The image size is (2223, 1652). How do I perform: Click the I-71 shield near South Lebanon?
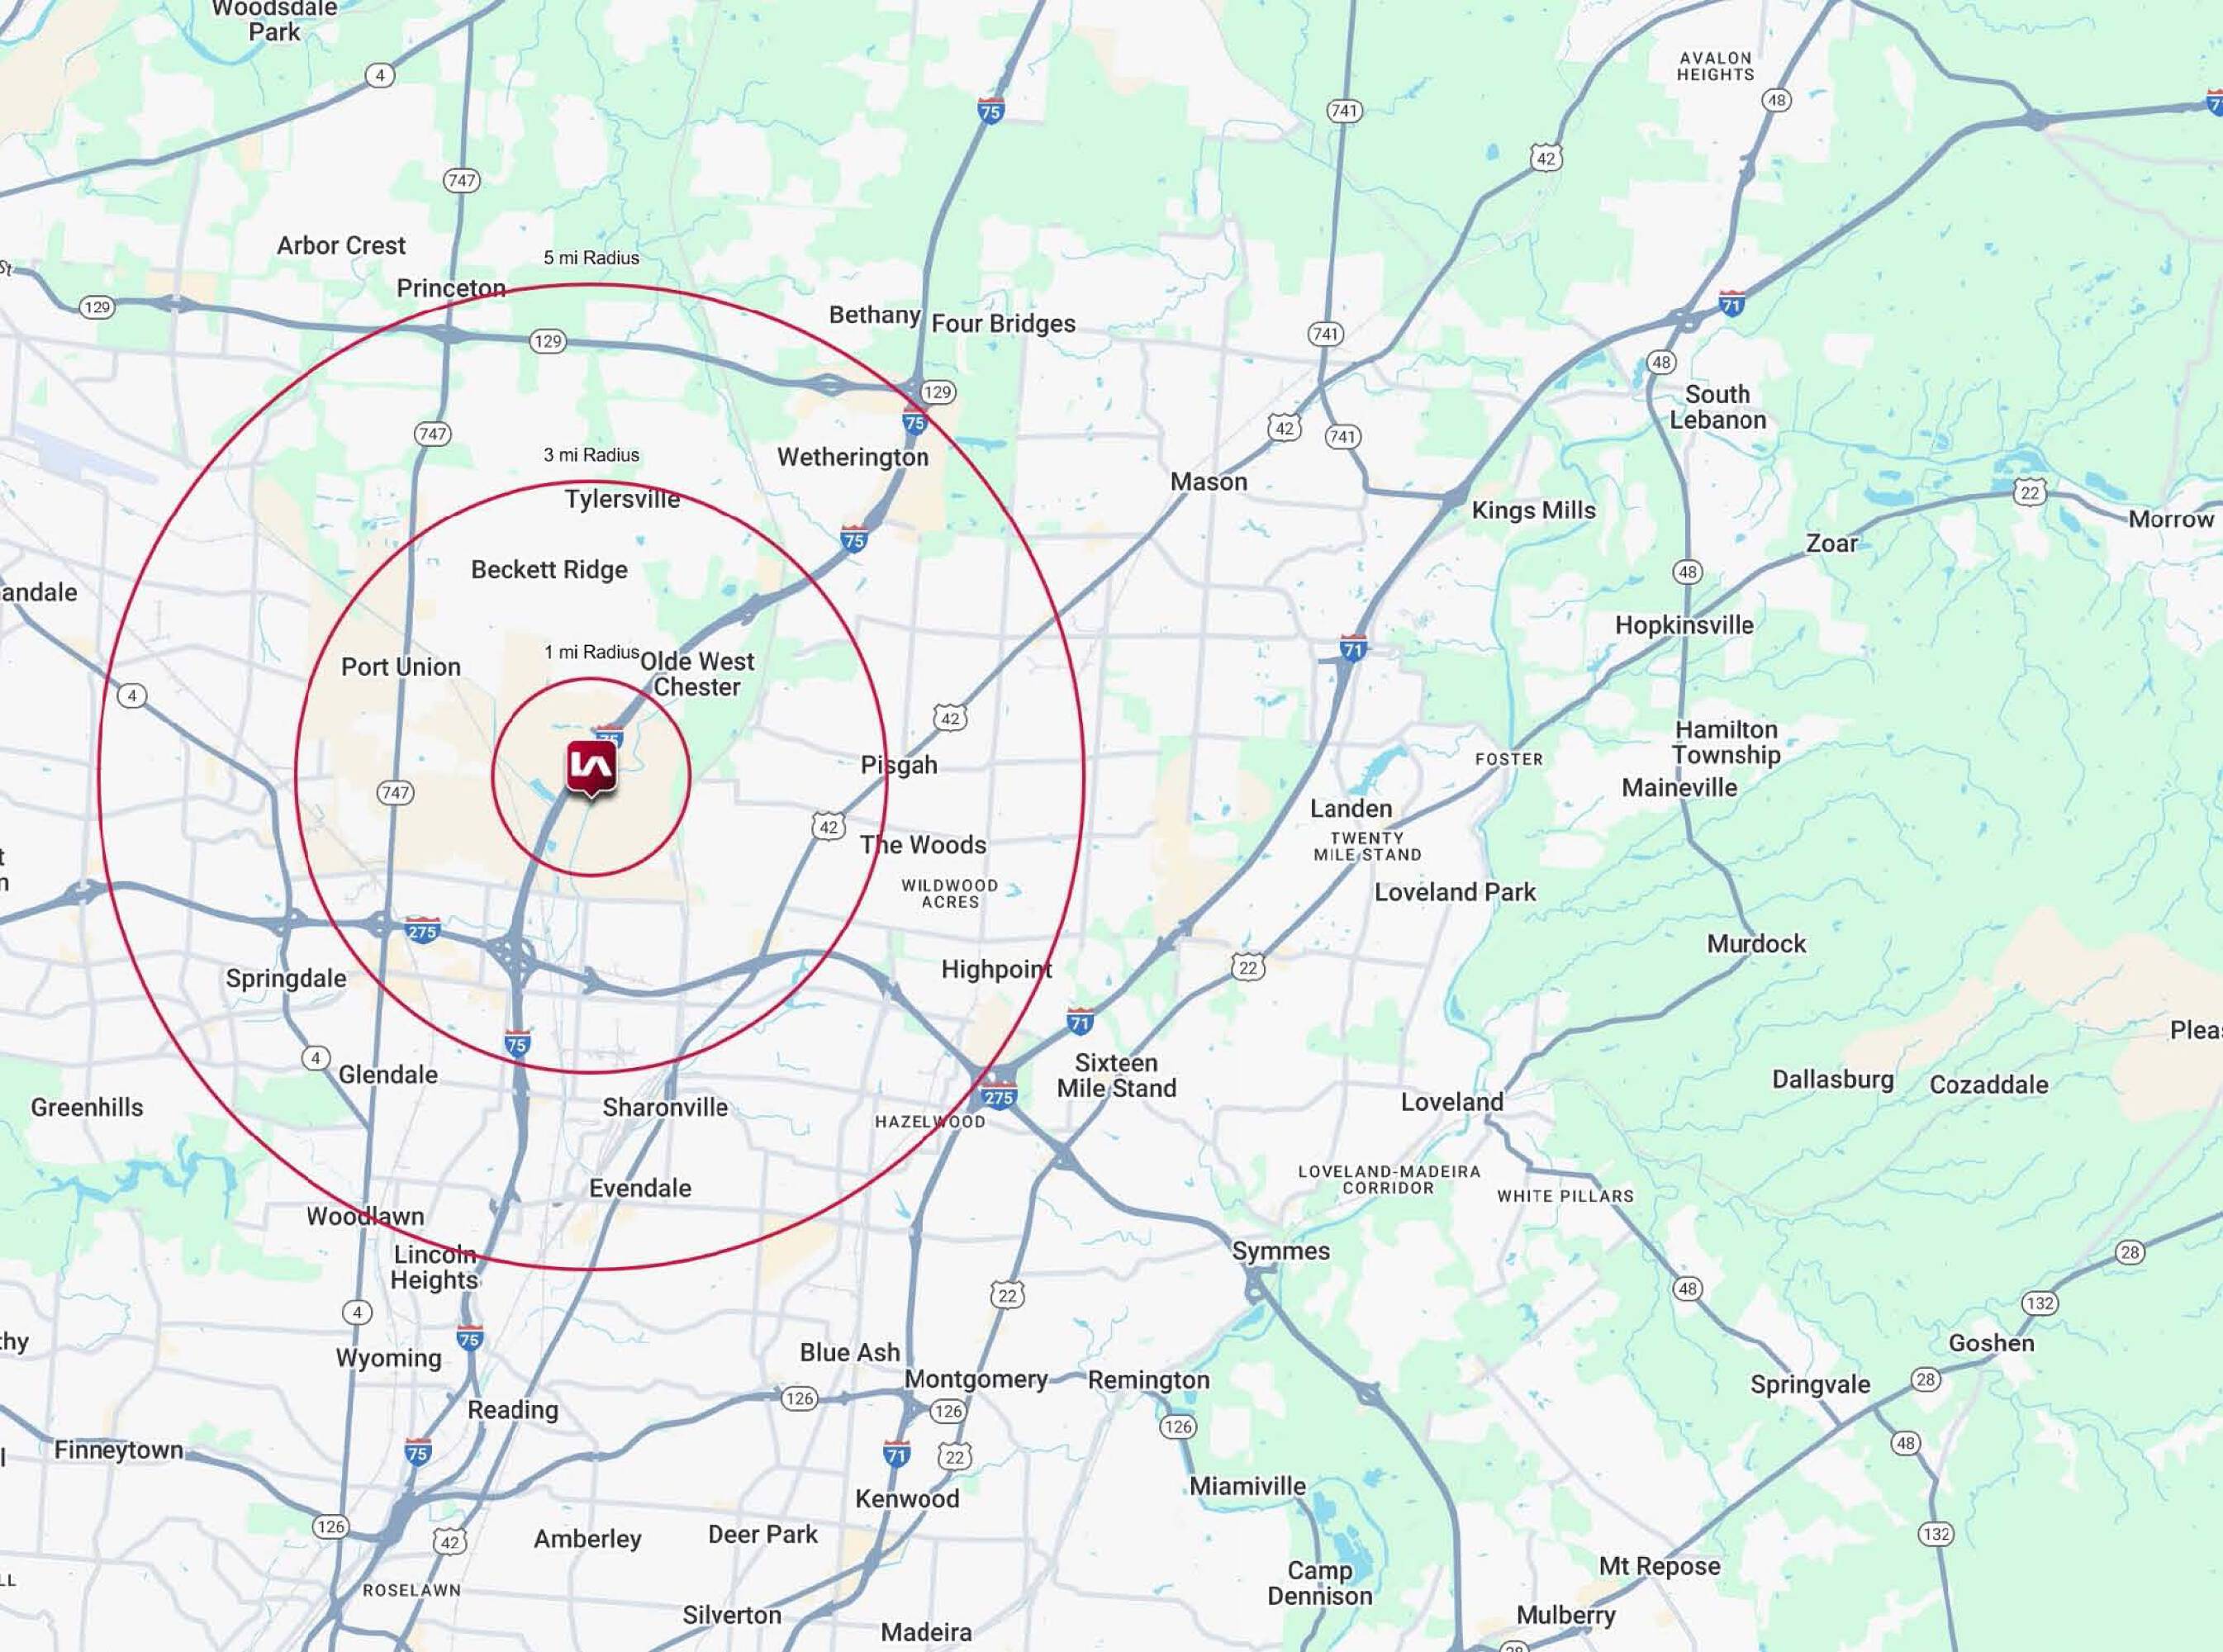click(1732, 303)
